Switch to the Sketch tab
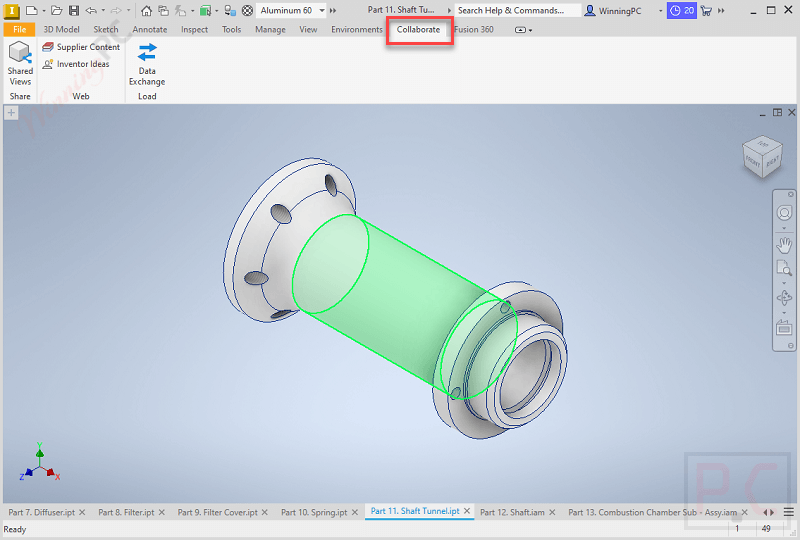Screen dimensions: 800x540 (106, 30)
